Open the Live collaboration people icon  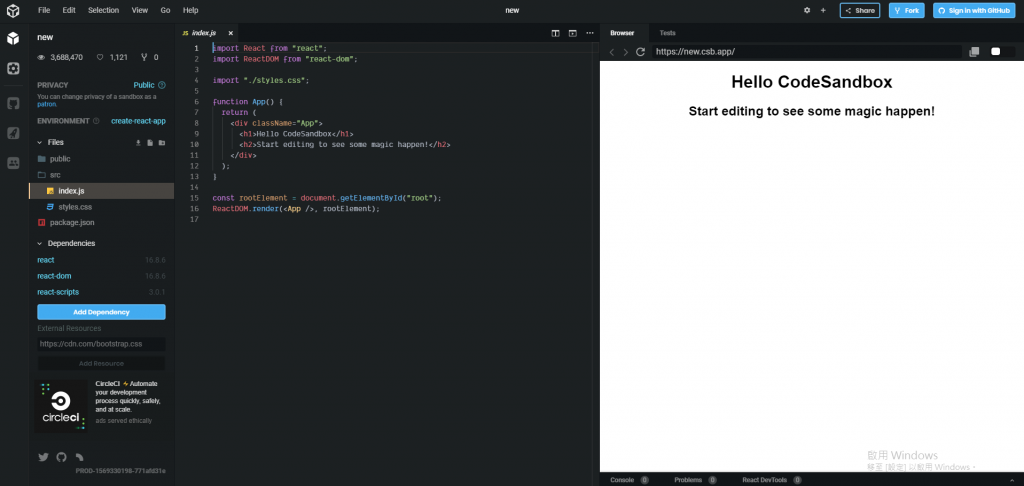[13, 163]
